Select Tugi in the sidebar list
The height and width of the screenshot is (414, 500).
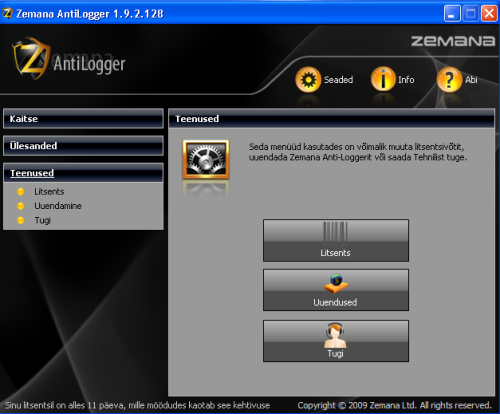click(x=42, y=220)
